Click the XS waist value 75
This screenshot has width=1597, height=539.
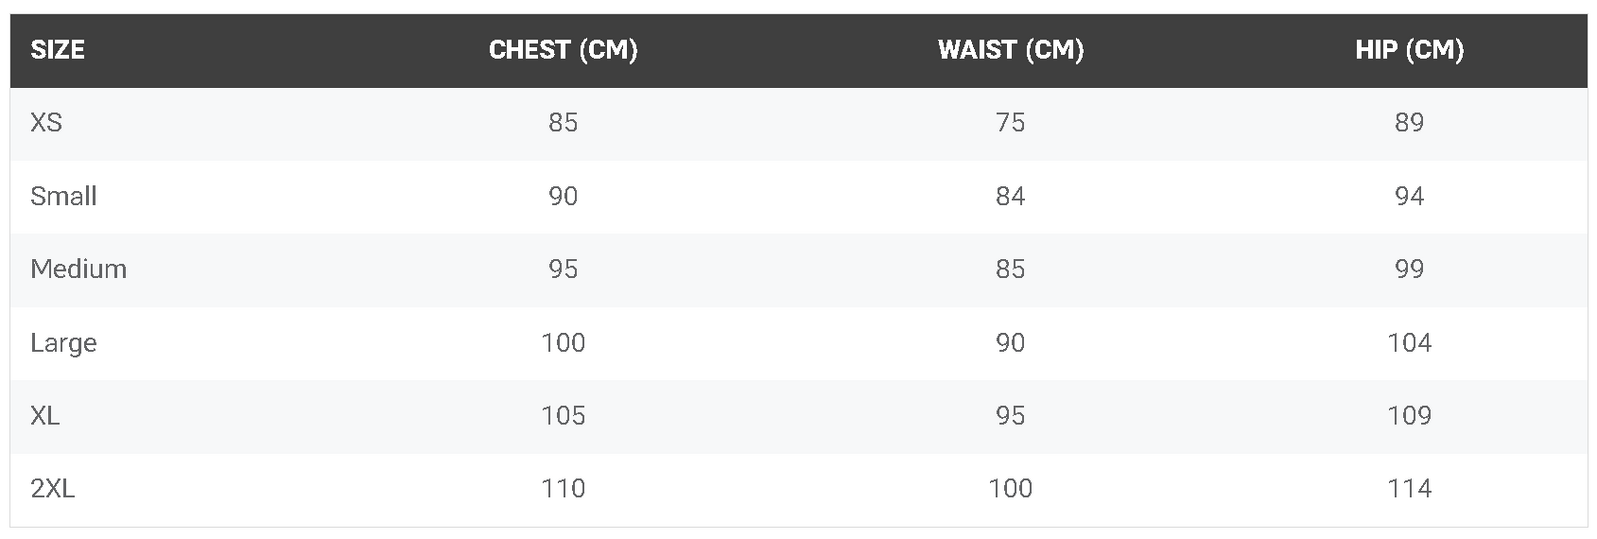pyautogui.click(x=1010, y=123)
